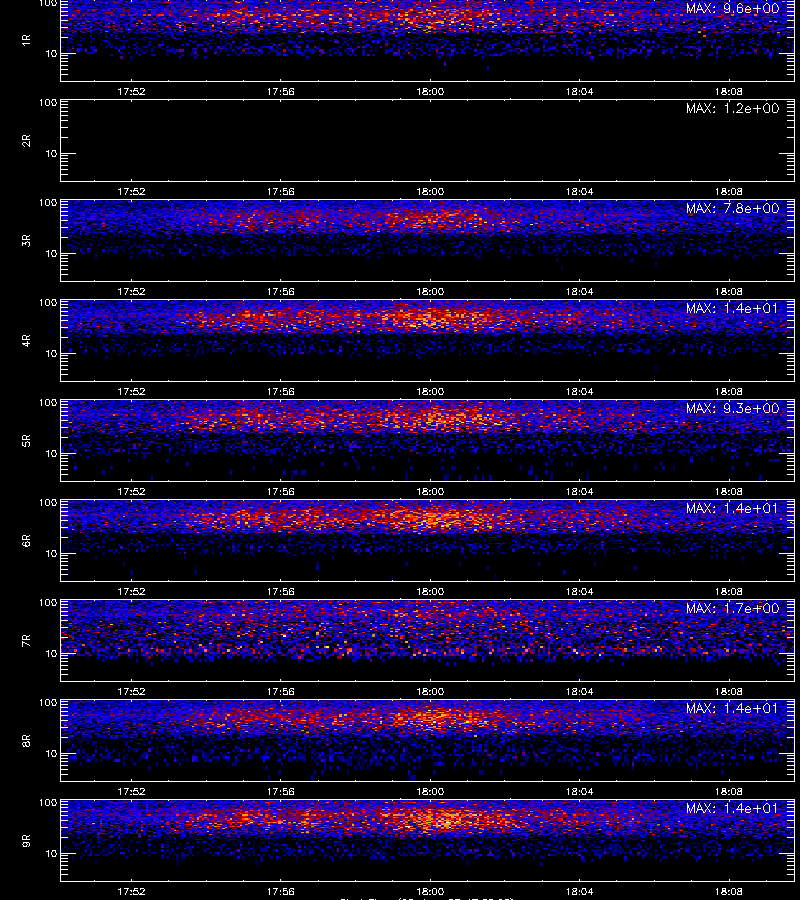
Task: Click the 18:00 tick label under 4R
Action: 430,391
